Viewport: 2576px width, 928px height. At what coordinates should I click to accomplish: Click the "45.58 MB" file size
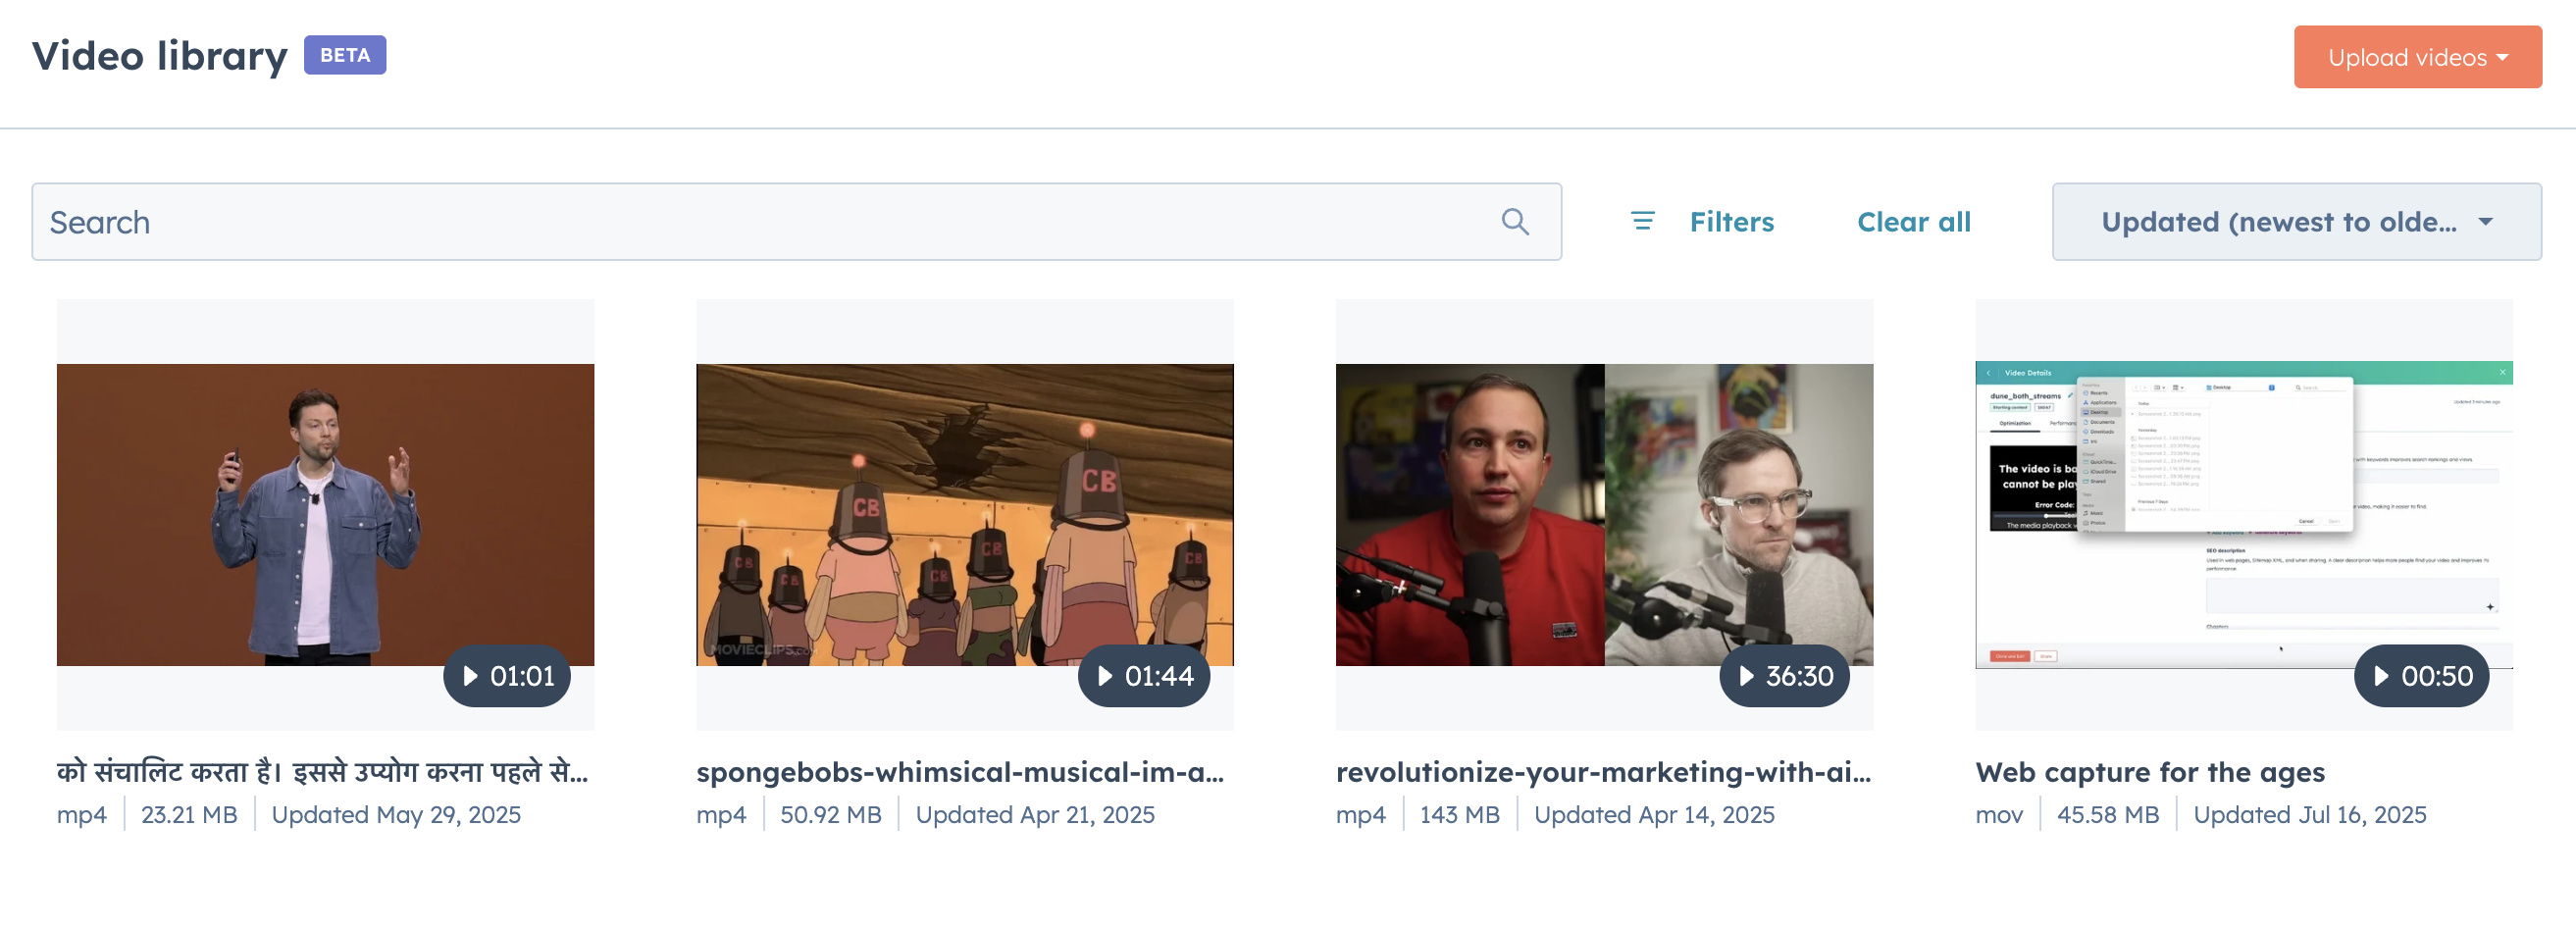[2107, 814]
